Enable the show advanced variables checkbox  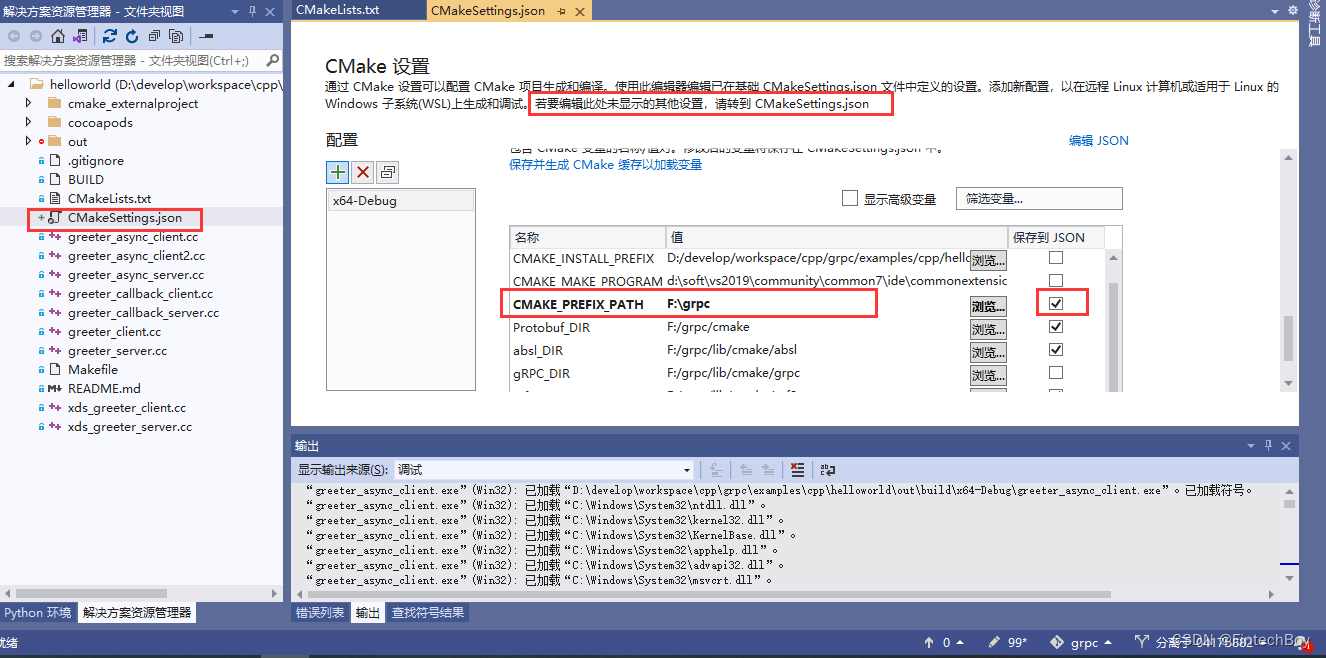(849, 198)
